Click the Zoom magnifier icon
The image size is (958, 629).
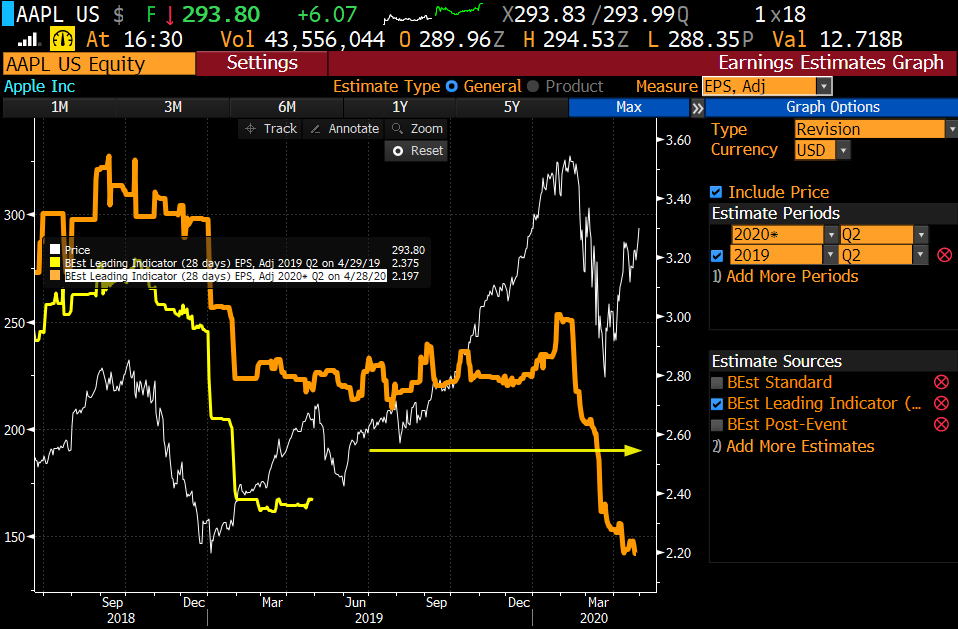(x=397, y=129)
